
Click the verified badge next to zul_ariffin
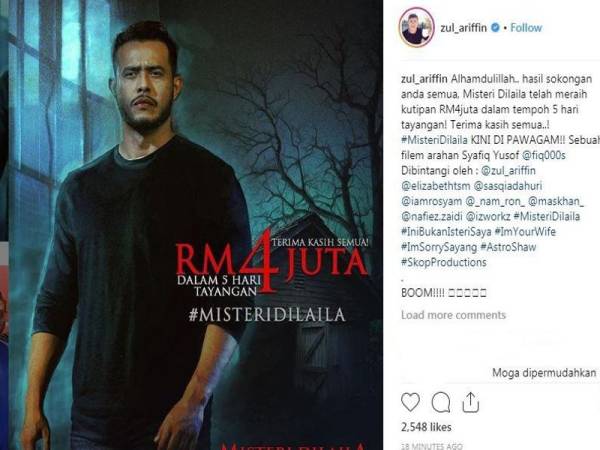[496, 28]
